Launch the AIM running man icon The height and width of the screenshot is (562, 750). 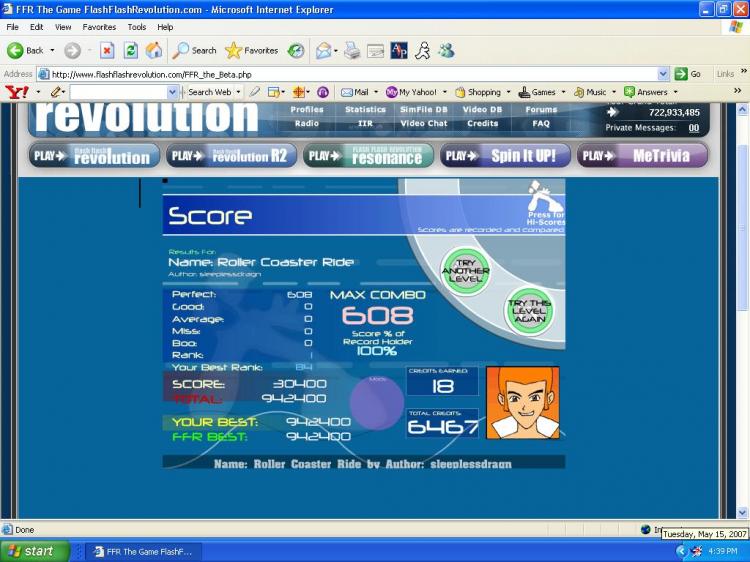point(422,50)
